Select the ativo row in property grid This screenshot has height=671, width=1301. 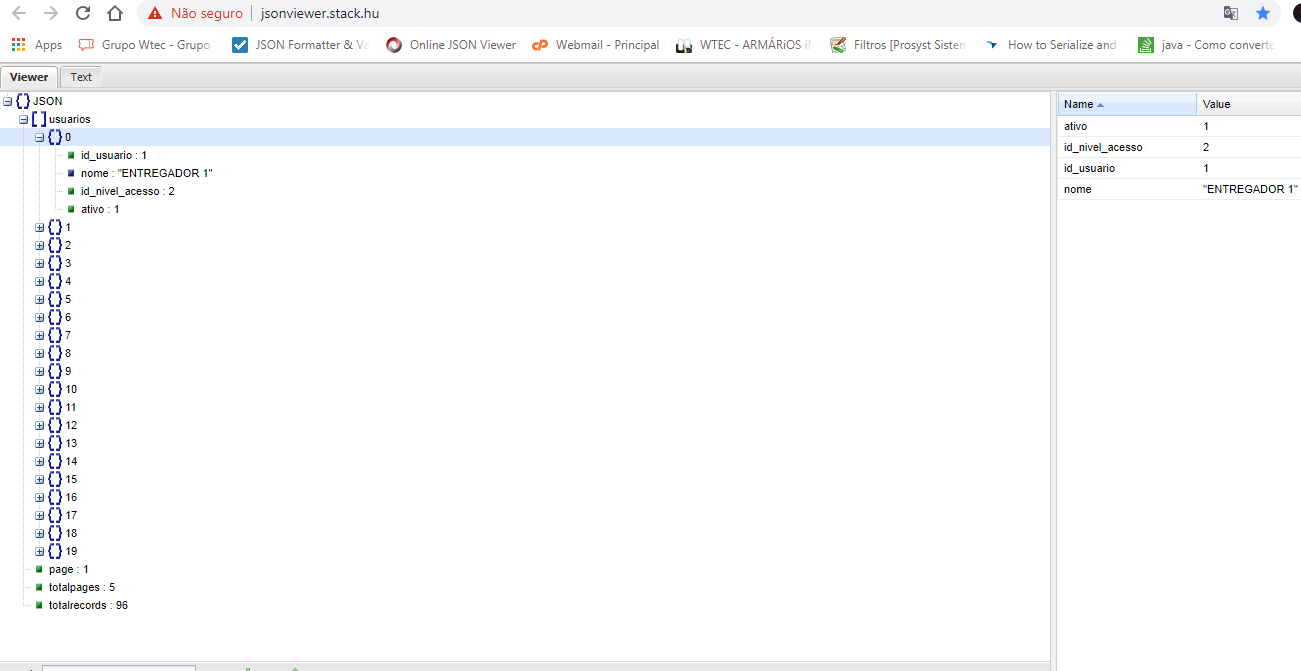[1179, 126]
